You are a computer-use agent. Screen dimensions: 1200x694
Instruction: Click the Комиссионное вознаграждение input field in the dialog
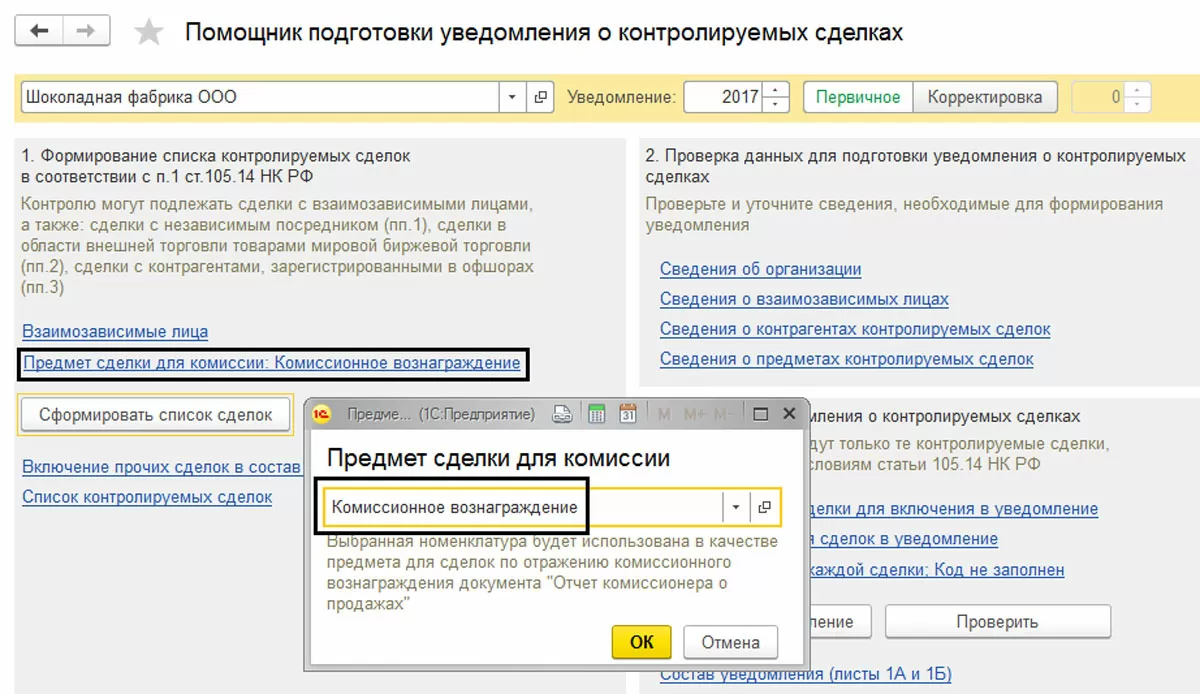pos(523,507)
